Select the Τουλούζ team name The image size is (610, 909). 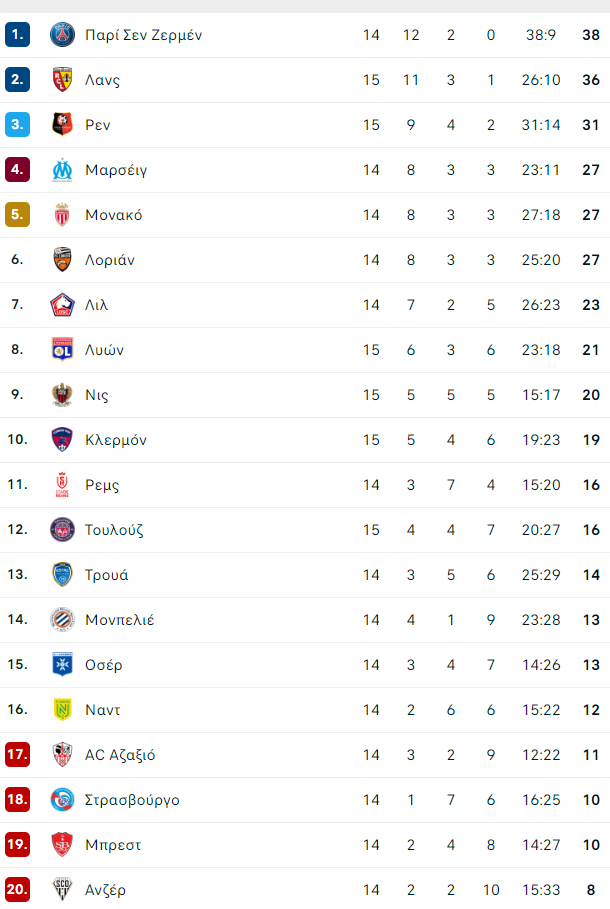pos(114,530)
